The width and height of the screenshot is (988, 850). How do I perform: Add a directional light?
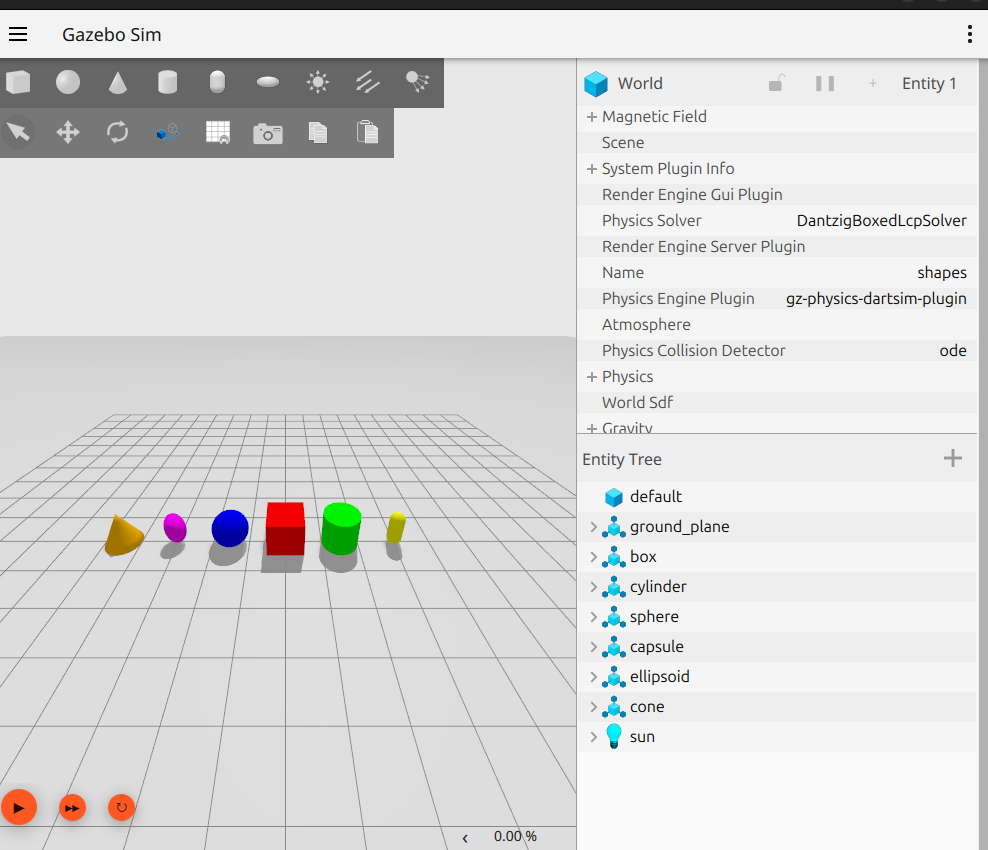[x=367, y=82]
